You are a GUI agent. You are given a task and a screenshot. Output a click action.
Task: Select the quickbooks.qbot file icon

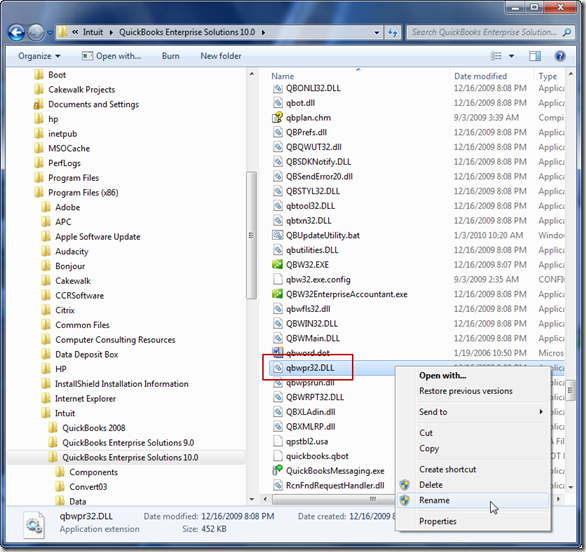tap(277, 456)
